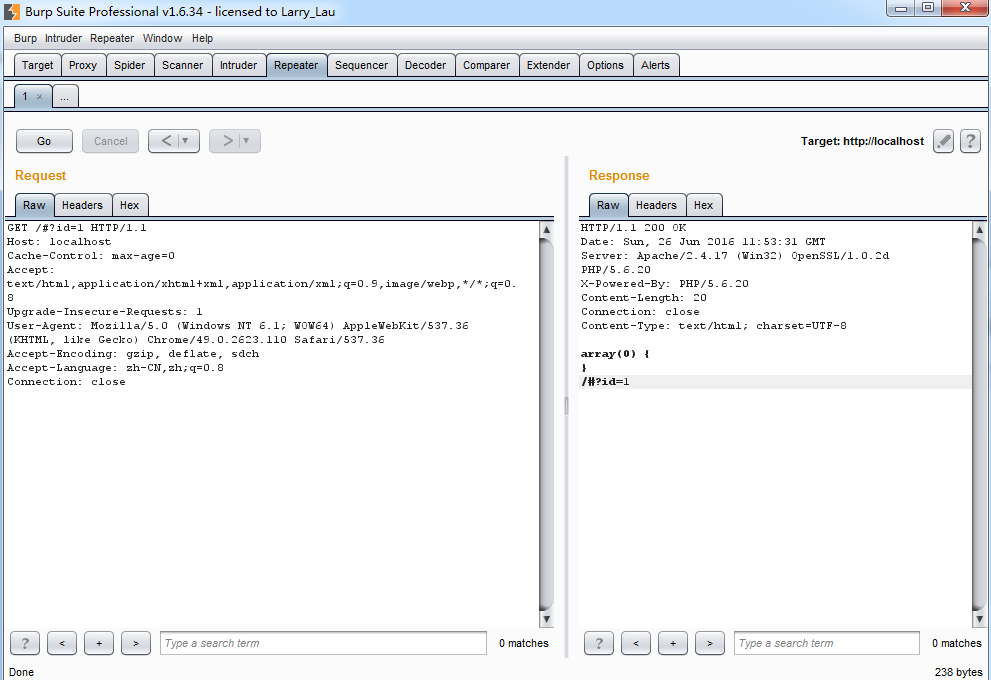Jump to next match in request search
Viewport: 991px width, 680px height.
(x=136, y=643)
